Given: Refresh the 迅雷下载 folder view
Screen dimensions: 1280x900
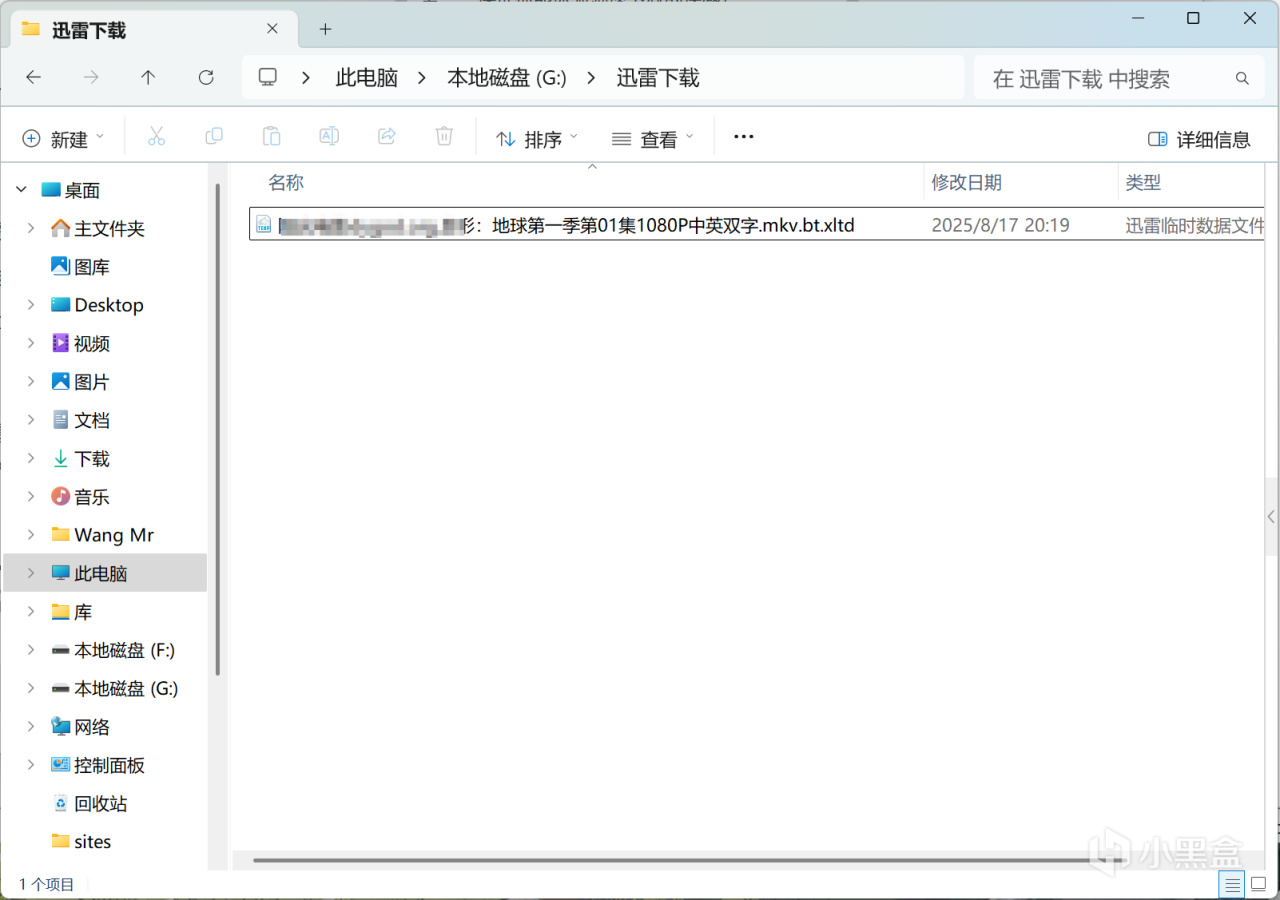Looking at the screenshot, I should tap(206, 78).
